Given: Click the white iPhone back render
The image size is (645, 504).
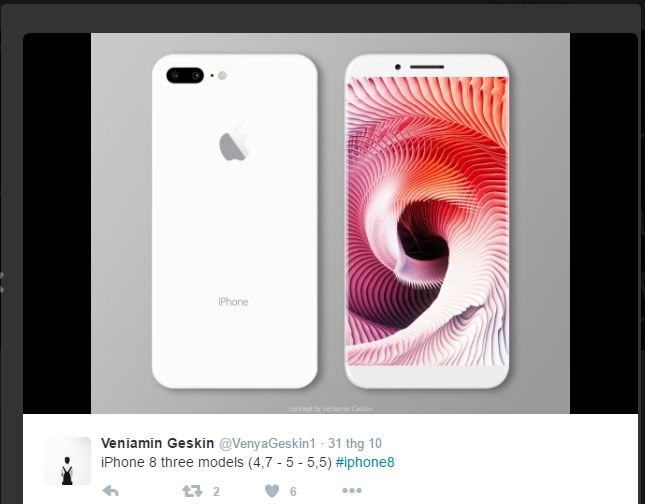Looking at the screenshot, I should click(x=235, y=221).
